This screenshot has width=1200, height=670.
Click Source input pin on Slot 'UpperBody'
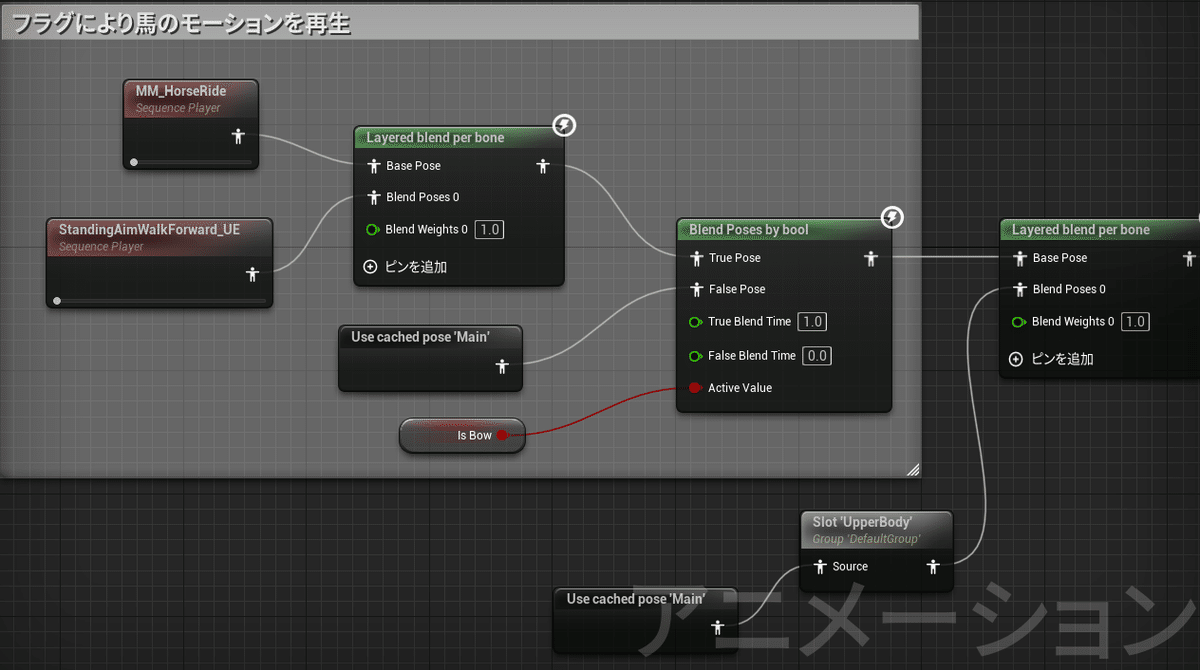click(x=820, y=567)
